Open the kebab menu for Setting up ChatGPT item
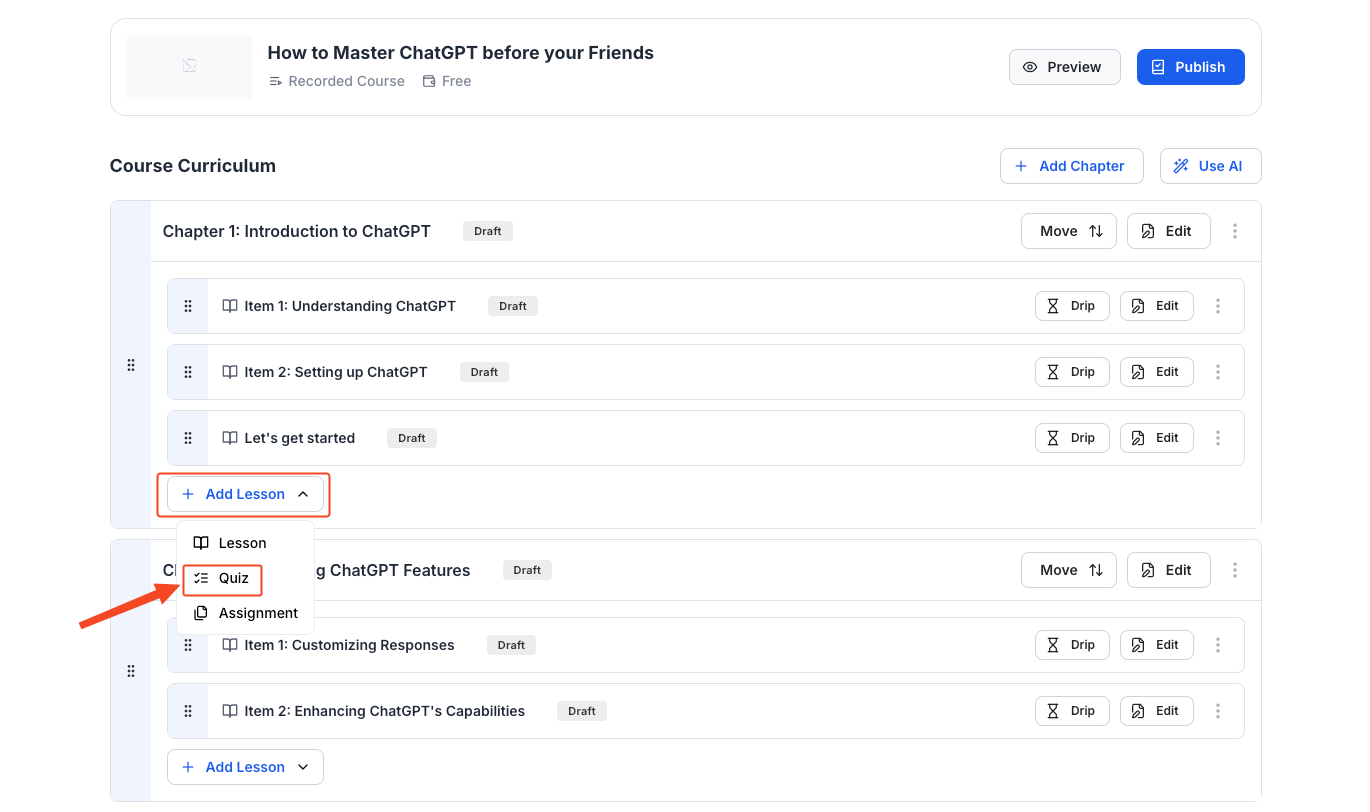Screen dimensions: 1370x812 point(1218,372)
